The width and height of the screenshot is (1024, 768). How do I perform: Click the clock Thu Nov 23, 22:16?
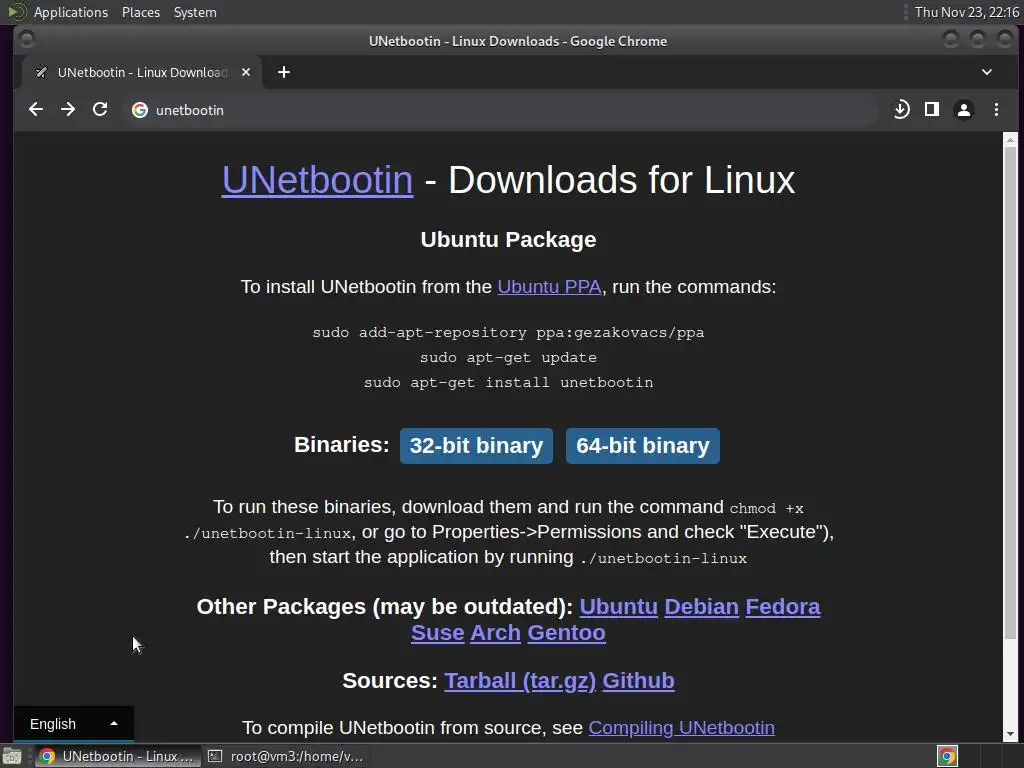pos(967,12)
